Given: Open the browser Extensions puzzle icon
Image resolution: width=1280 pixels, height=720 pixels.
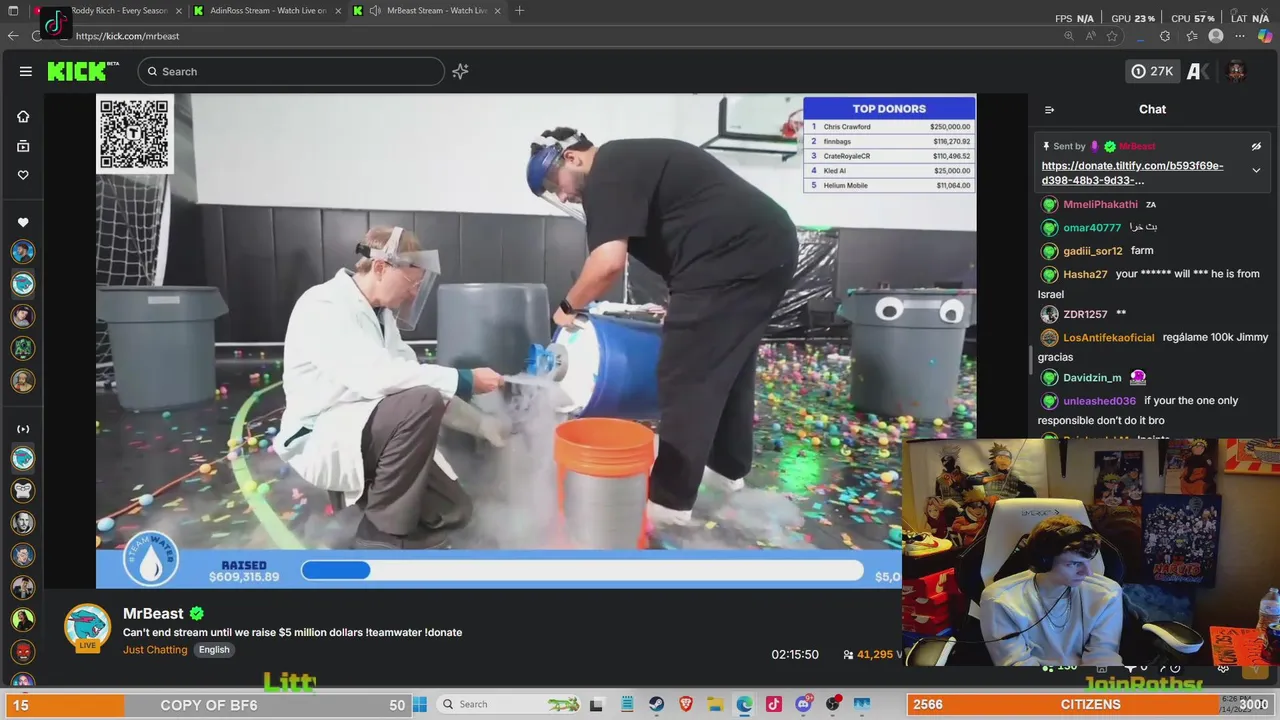Looking at the screenshot, I should point(1165,36).
